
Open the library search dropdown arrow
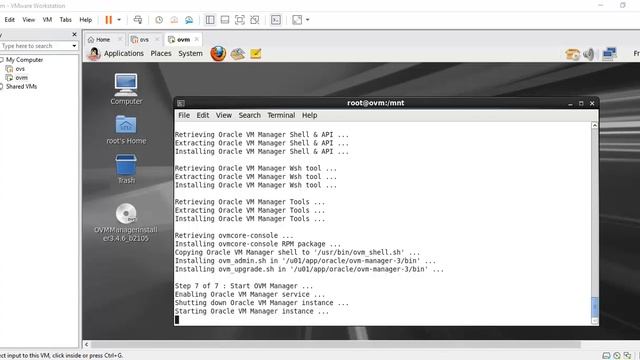(x=74, y=46)
